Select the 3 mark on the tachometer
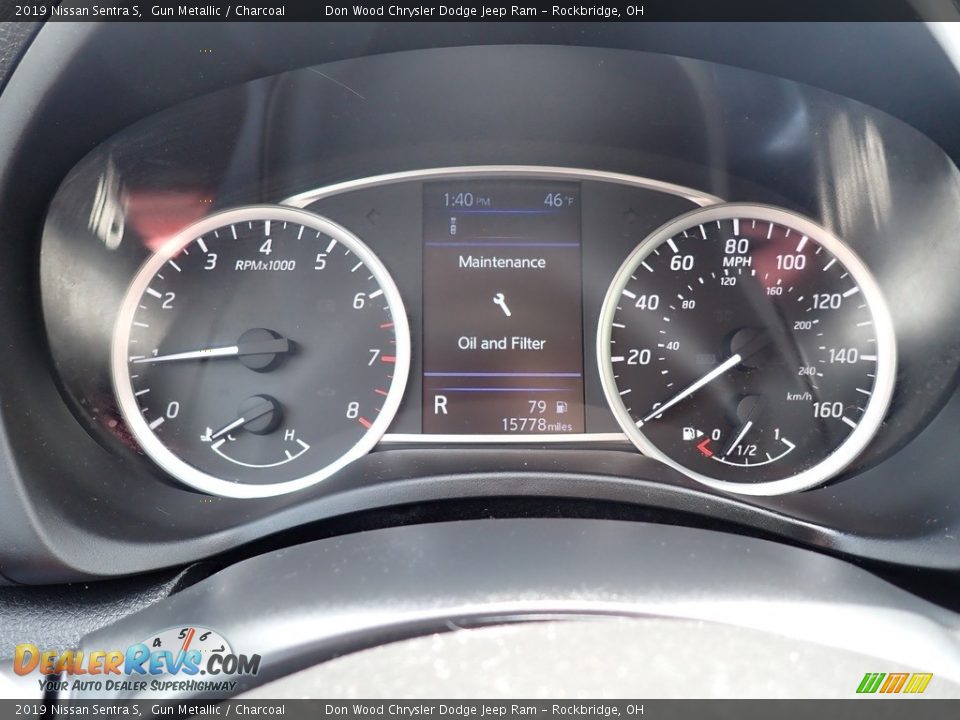 click(211, 262)
